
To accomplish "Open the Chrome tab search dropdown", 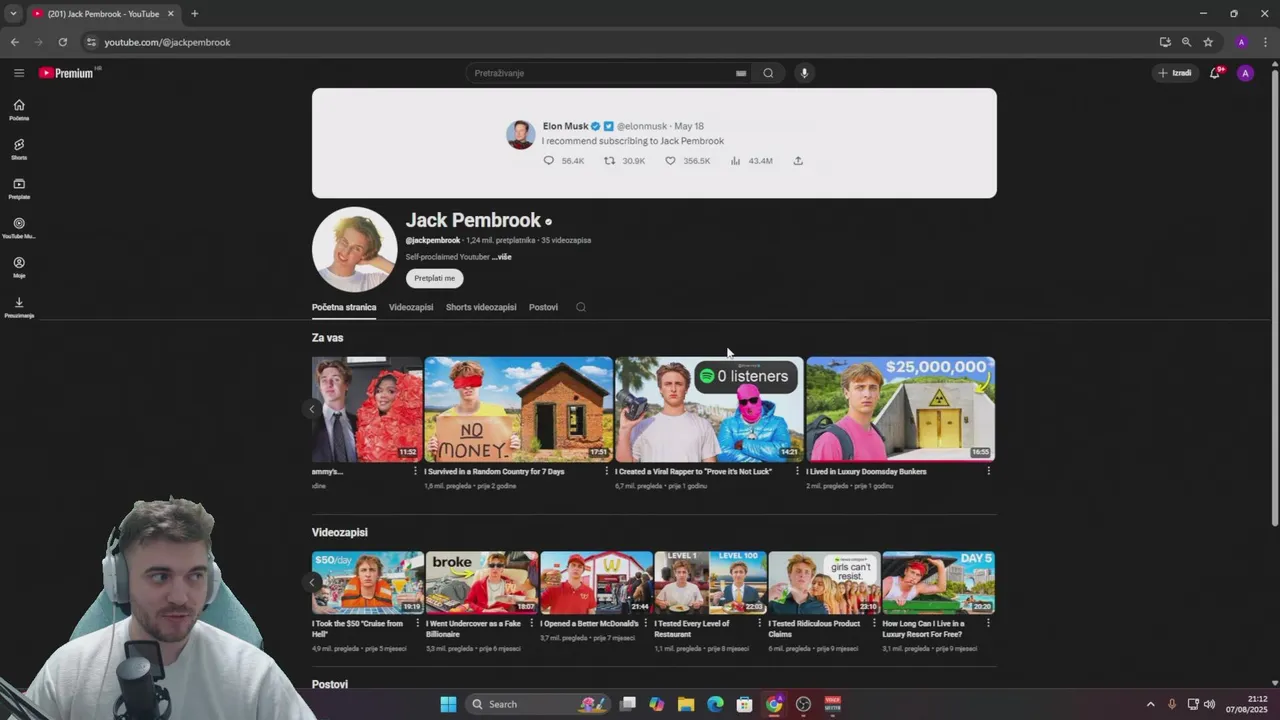I will pyautogui.click(x=13, y=14).
